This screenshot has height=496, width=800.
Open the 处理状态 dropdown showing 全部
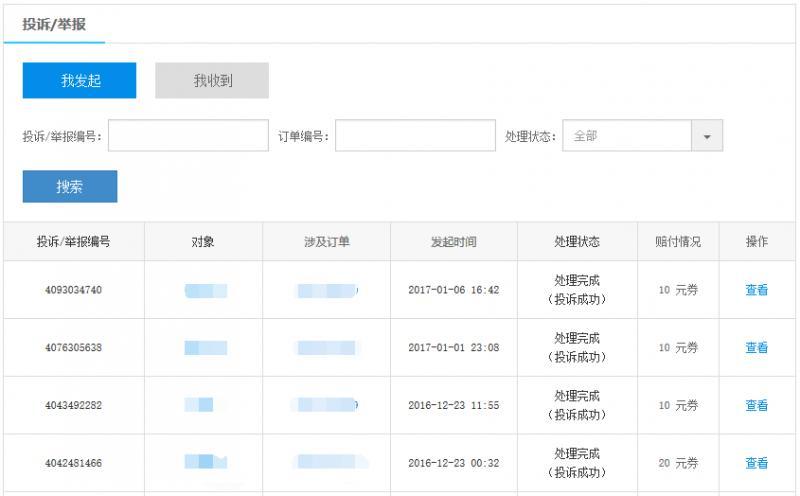point(642,135)
